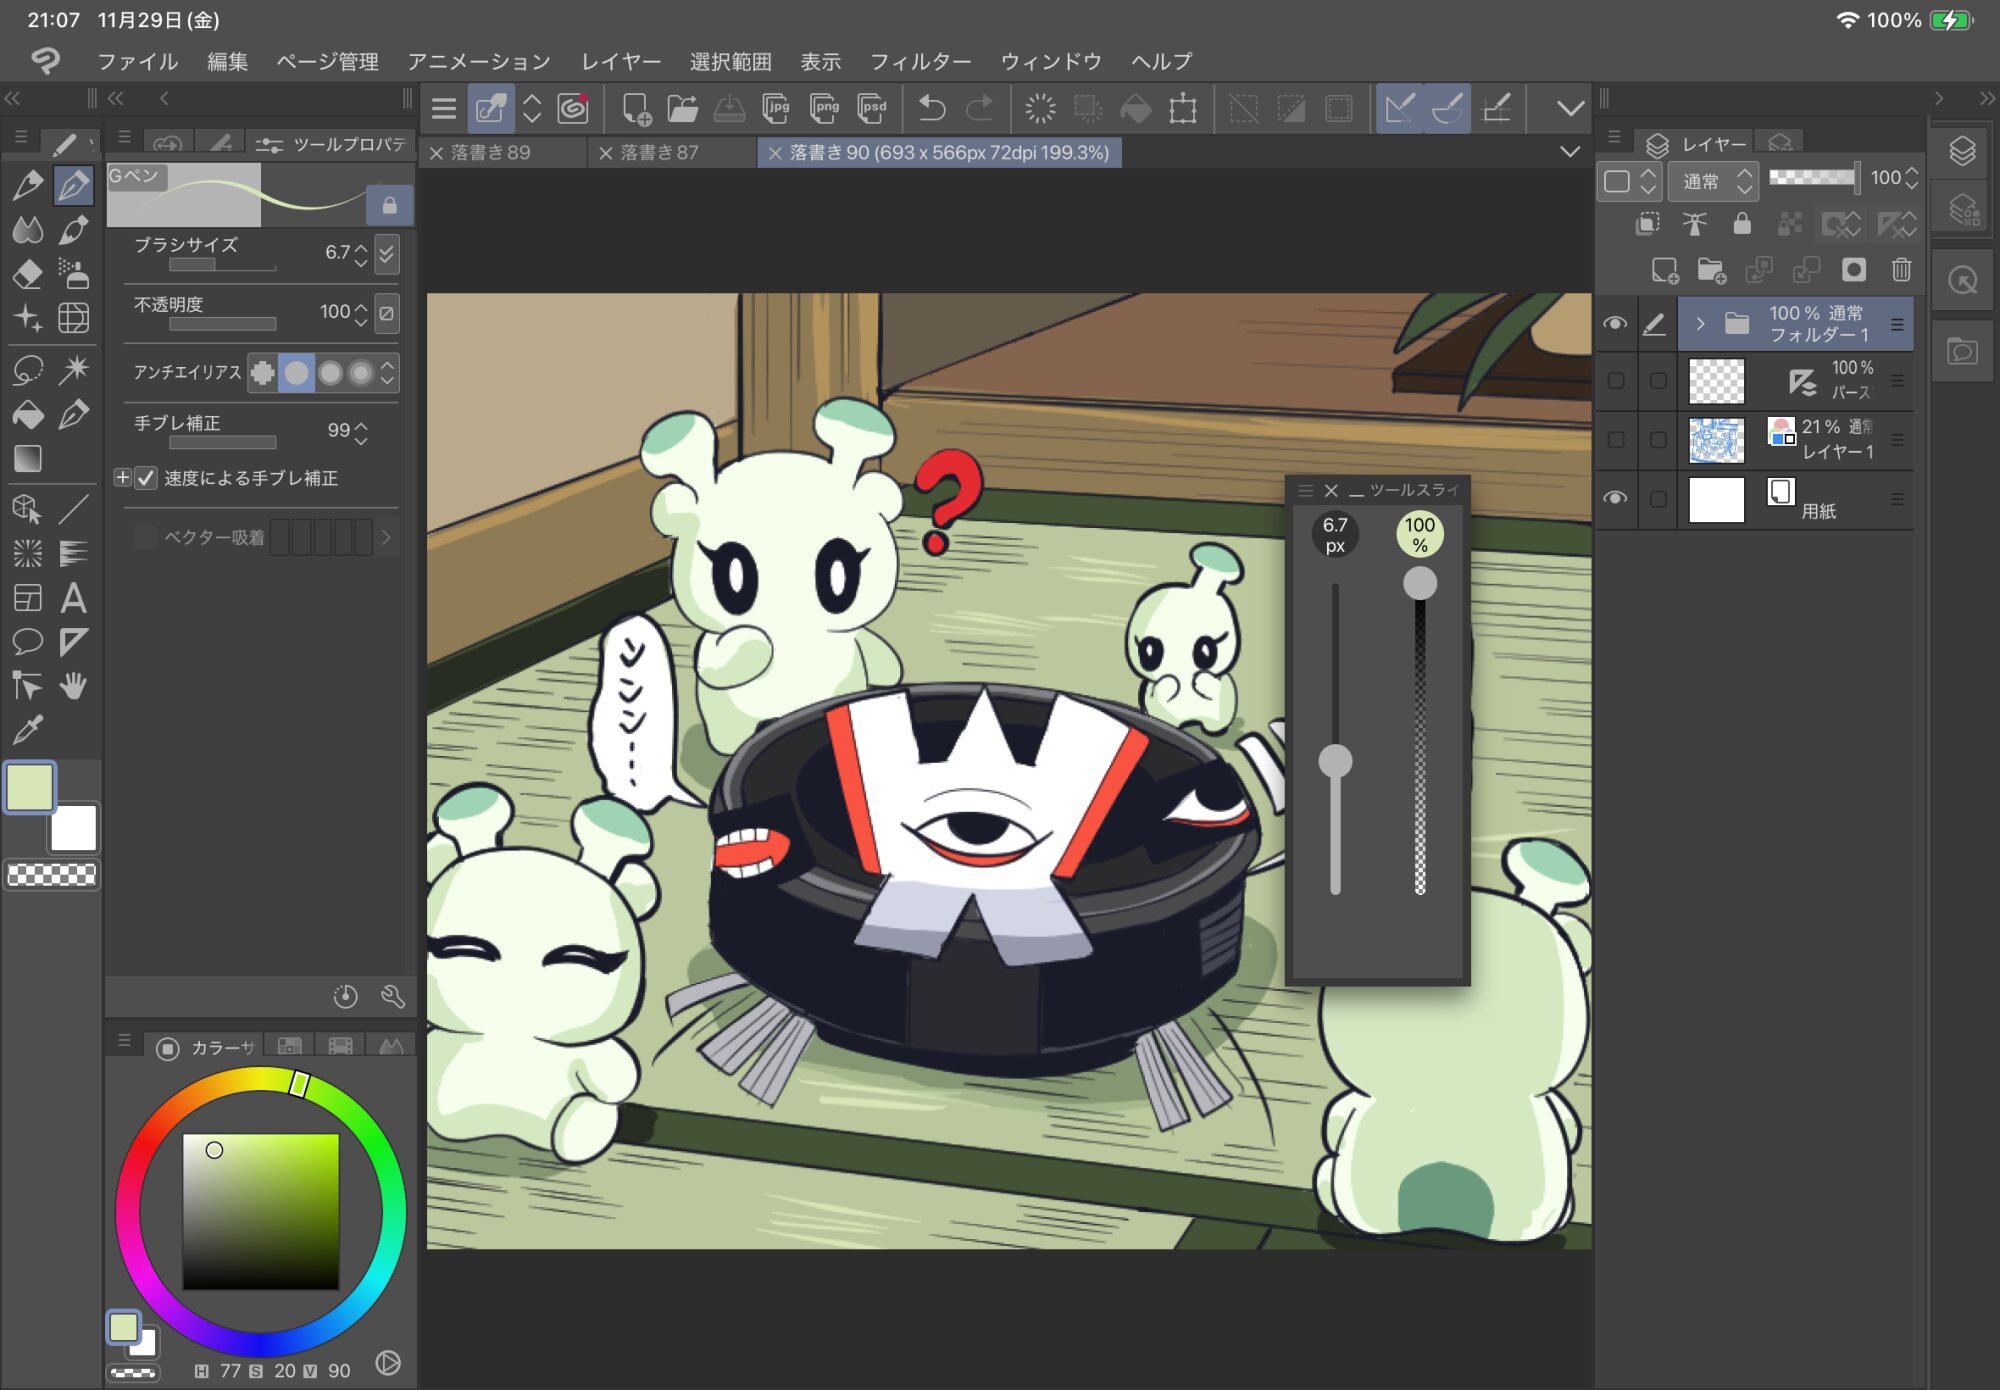This screenshot has width=2000, height=1390.
Task: Switch to the 落書き89 tab
Action: pyautogui.click(x=490, y=153)
